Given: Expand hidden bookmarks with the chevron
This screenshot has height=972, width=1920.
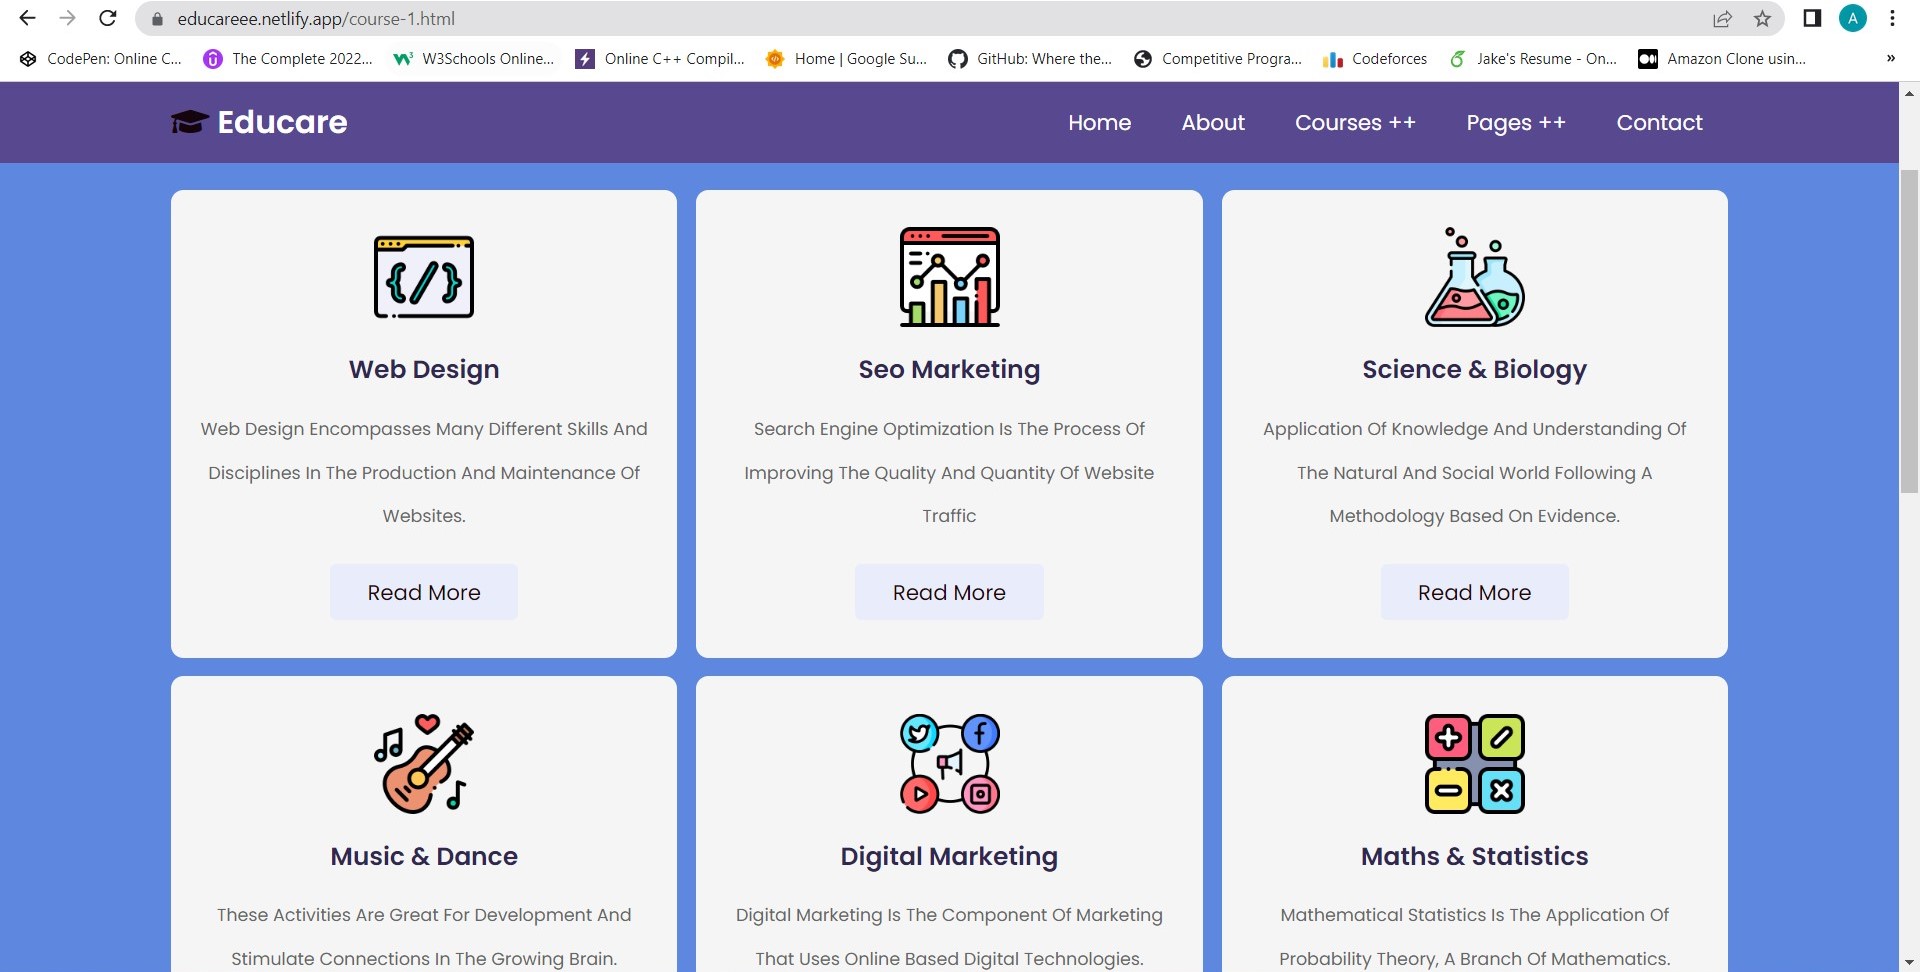Looking at the screenshot, I should [x=1891, y=58].
